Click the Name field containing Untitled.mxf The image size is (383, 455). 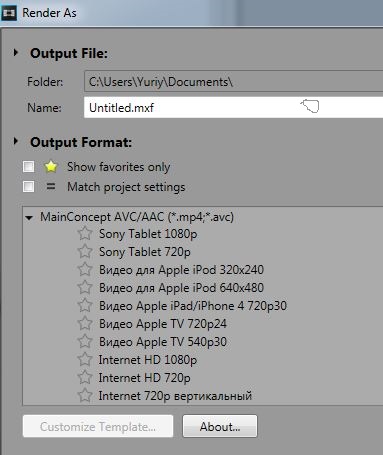pyautogui.click(x=233, y=107)
